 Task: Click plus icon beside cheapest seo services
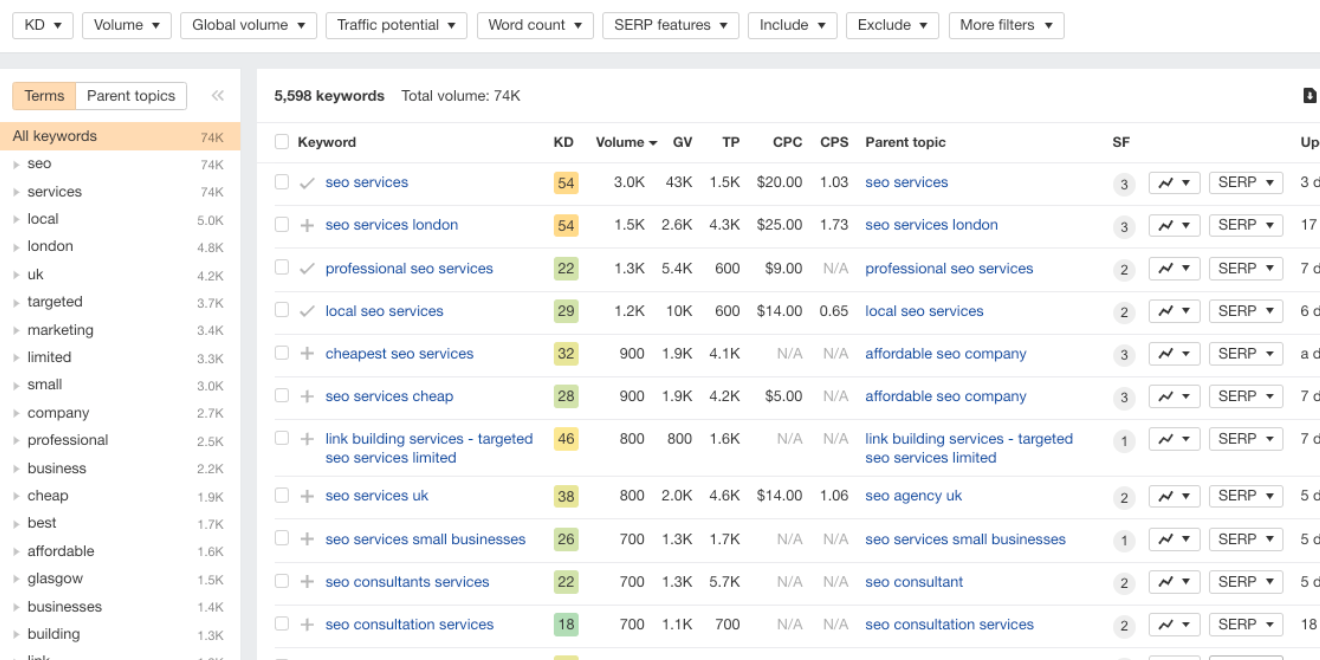(308, 354)
